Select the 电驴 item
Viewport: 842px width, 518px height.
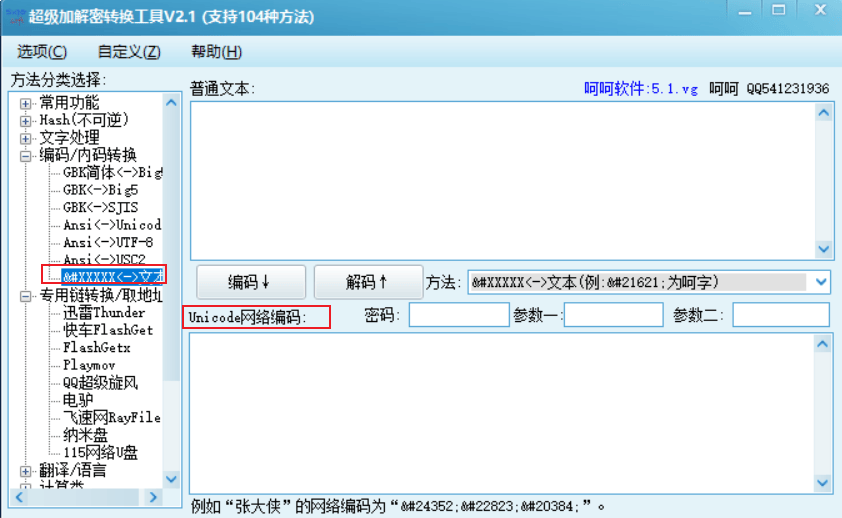[x=78, y=400]
